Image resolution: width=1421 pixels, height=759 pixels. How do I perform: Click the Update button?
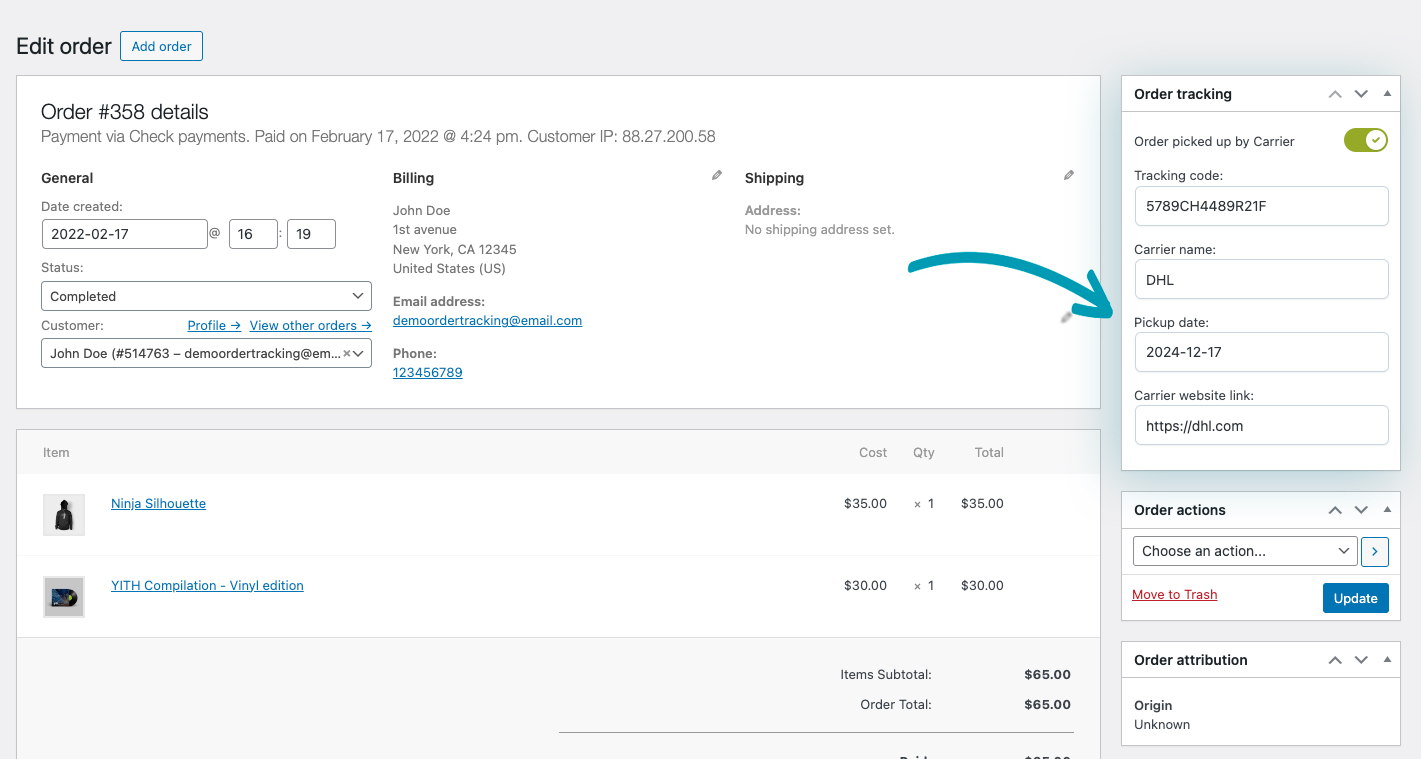click(1356, 598)
